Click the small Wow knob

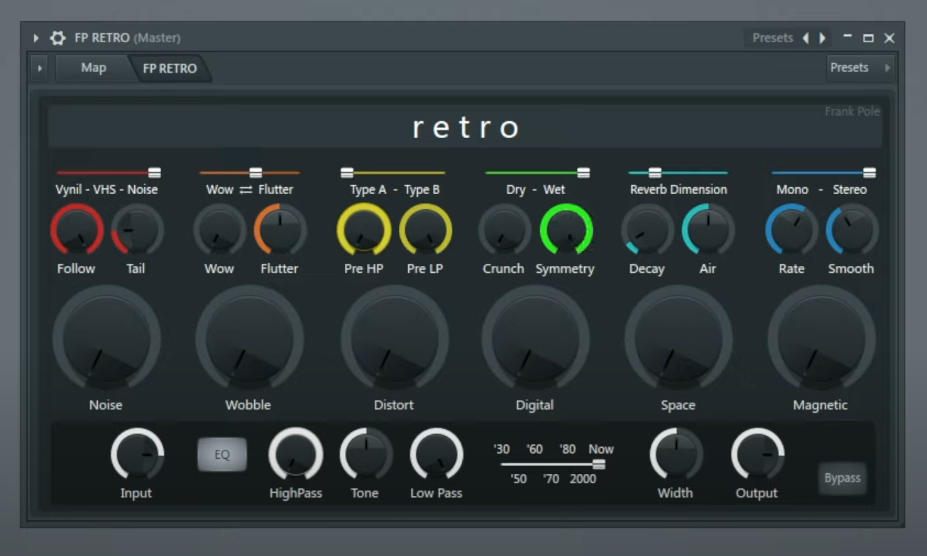pos(219,229)
